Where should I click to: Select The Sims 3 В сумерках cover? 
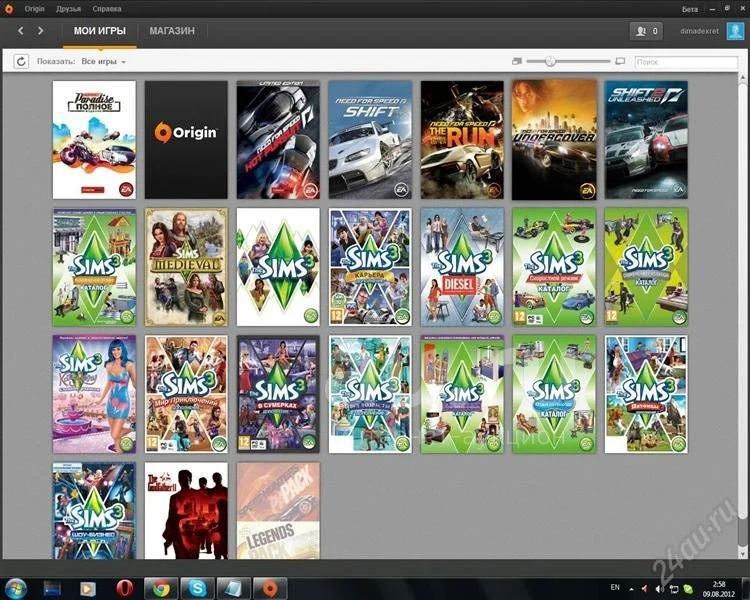pyautogui.click(x=278, y=394)
